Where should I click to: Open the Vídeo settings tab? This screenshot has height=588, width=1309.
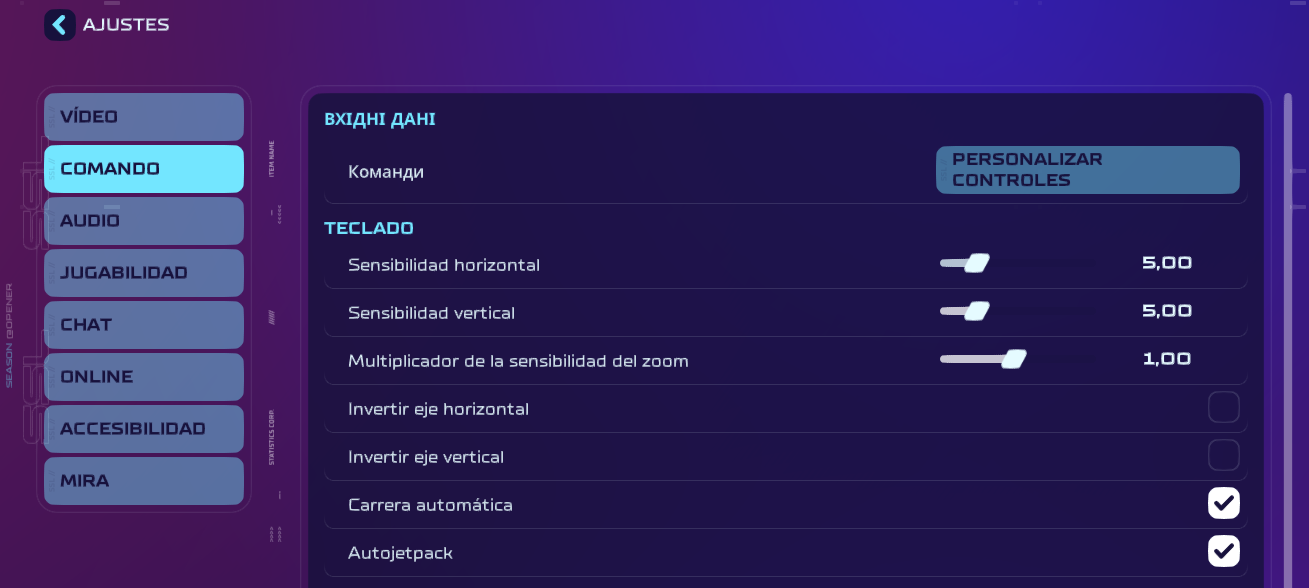tap(144, 117)
